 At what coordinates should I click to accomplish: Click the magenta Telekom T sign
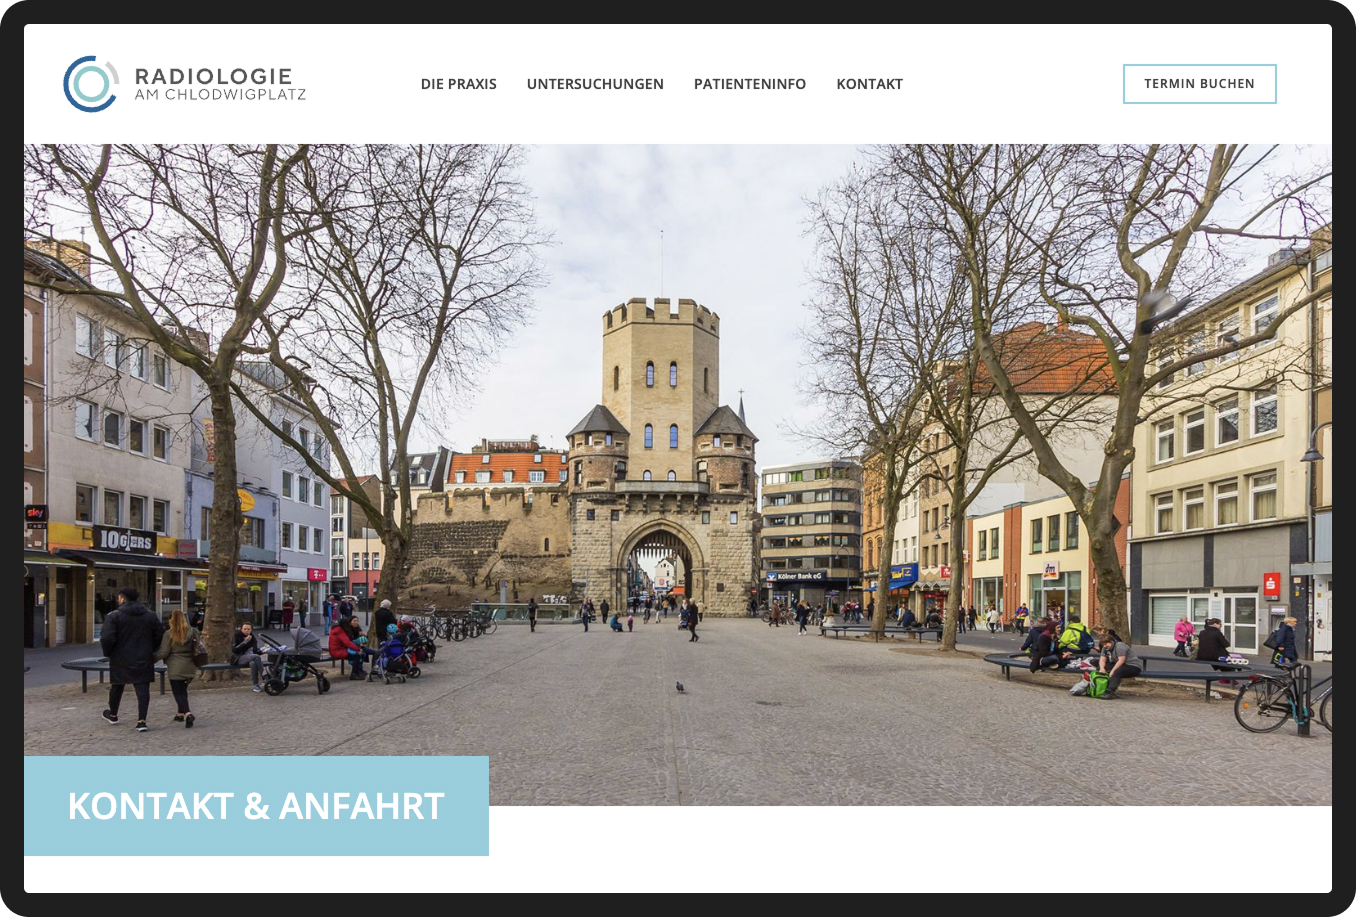click(x=316, y=575)
